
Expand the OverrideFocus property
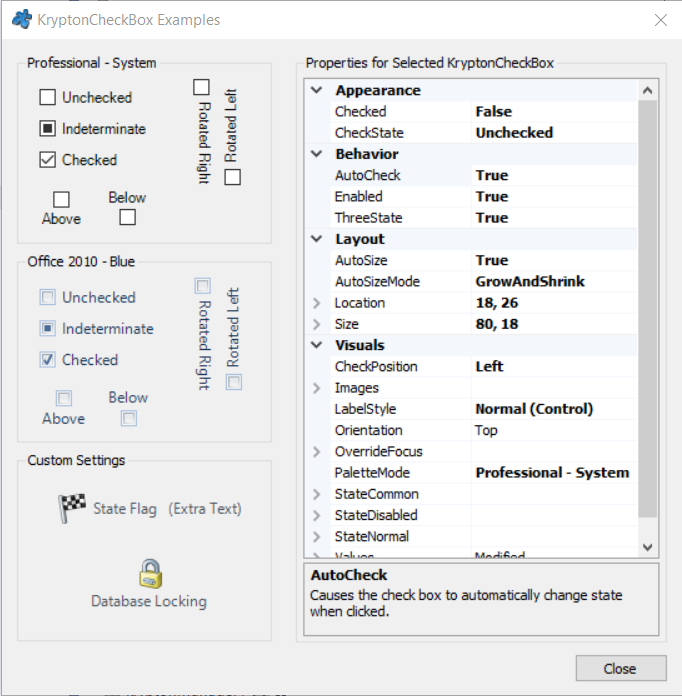(x=317, y=451)
